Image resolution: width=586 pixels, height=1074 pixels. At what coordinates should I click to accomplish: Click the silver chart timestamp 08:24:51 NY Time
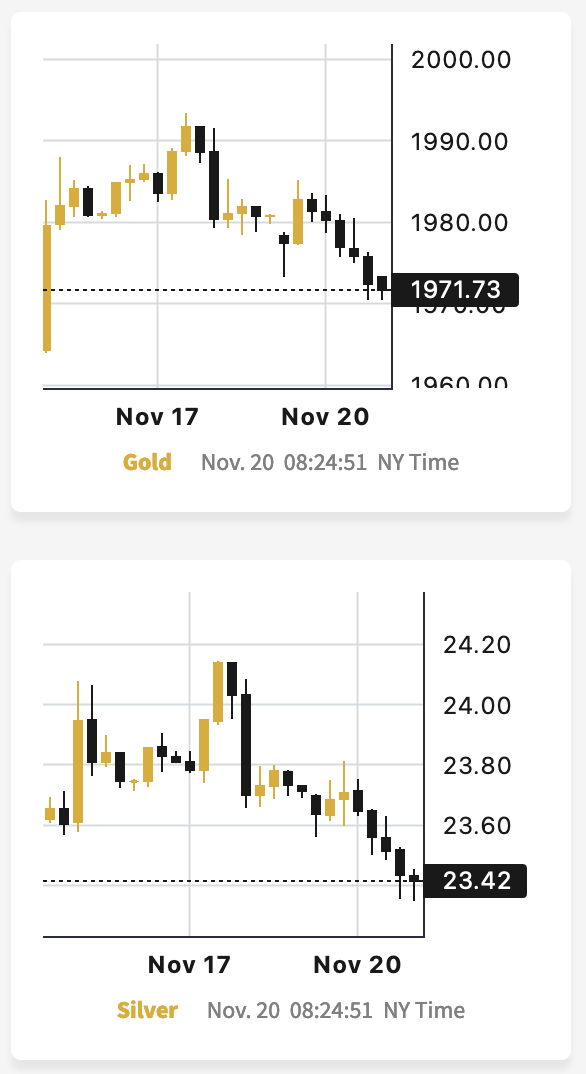point(377,1010)
